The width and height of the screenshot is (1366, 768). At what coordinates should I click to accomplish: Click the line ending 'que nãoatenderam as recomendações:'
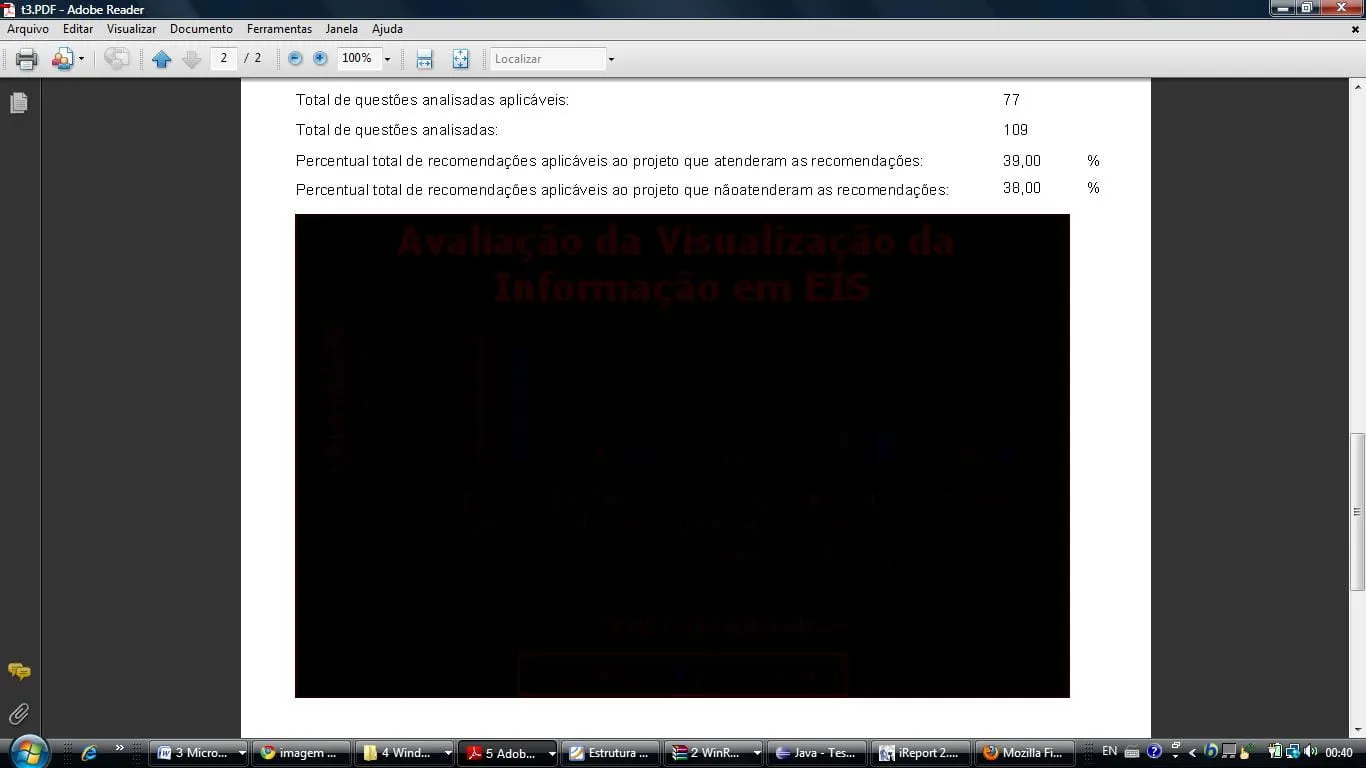[622, 189]
